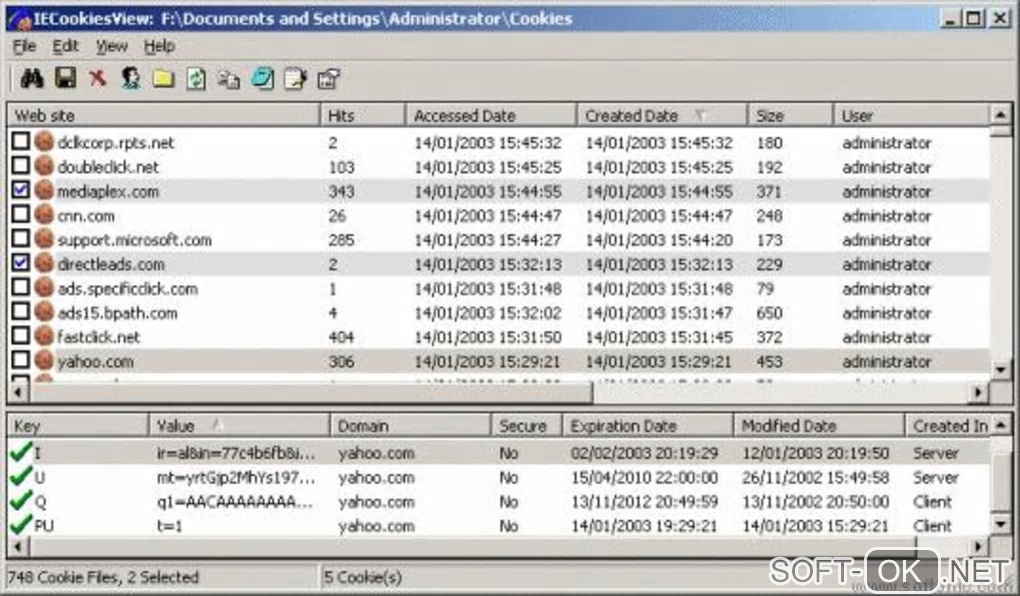Sort cookies by Domain column header

410,426
